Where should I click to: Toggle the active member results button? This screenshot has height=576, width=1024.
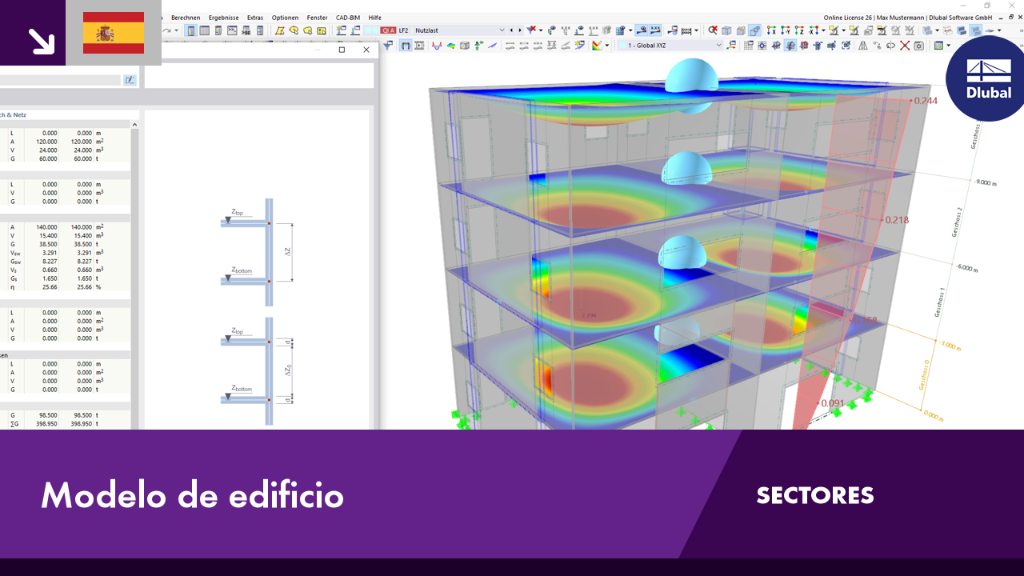pyautogui.click(x=406, y=46)
